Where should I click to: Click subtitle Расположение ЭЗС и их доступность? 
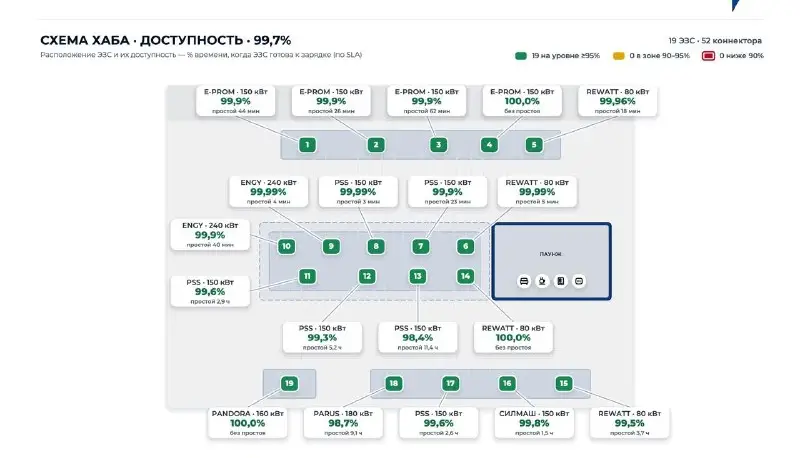coord(201,55)
